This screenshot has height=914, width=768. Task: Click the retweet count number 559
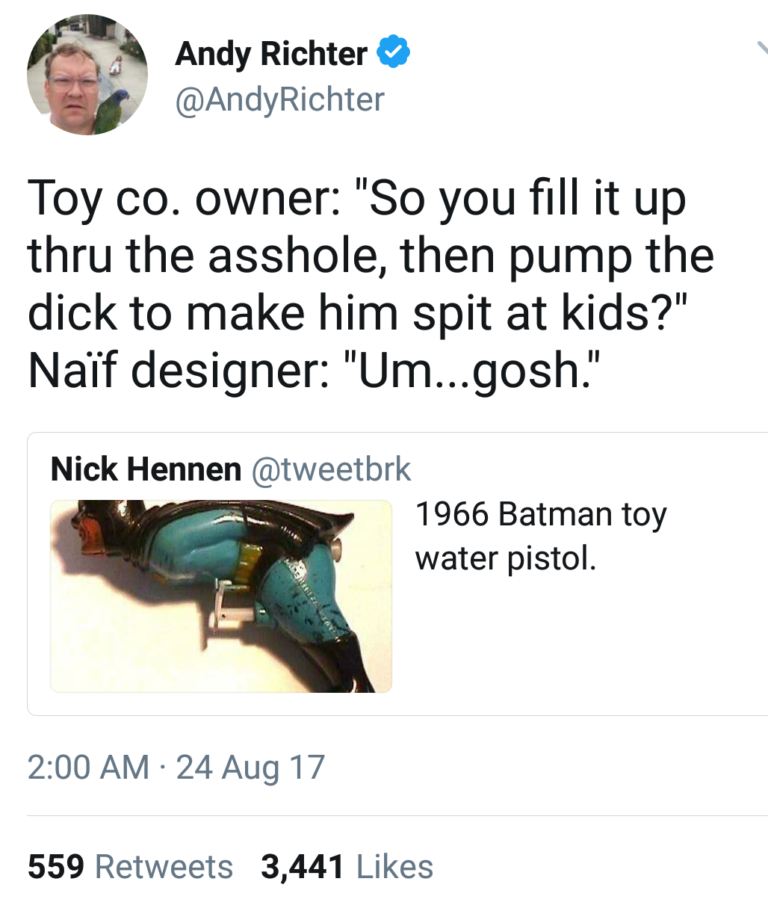point(56,866)
